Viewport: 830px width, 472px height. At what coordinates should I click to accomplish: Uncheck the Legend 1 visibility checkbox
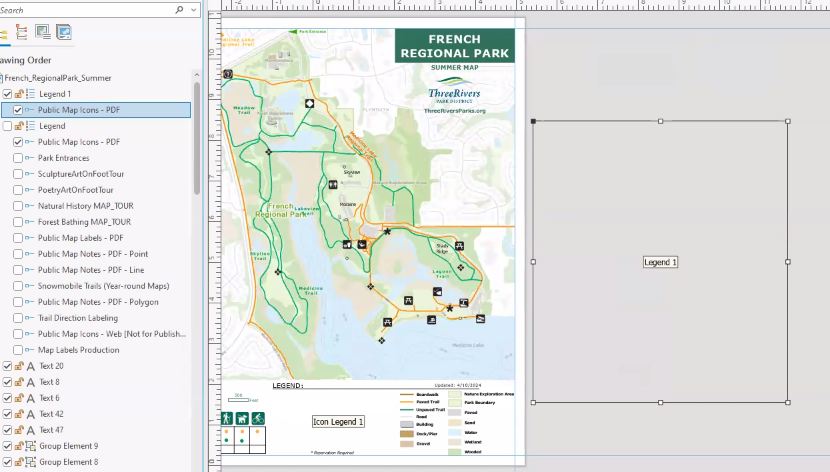point(8,94)
